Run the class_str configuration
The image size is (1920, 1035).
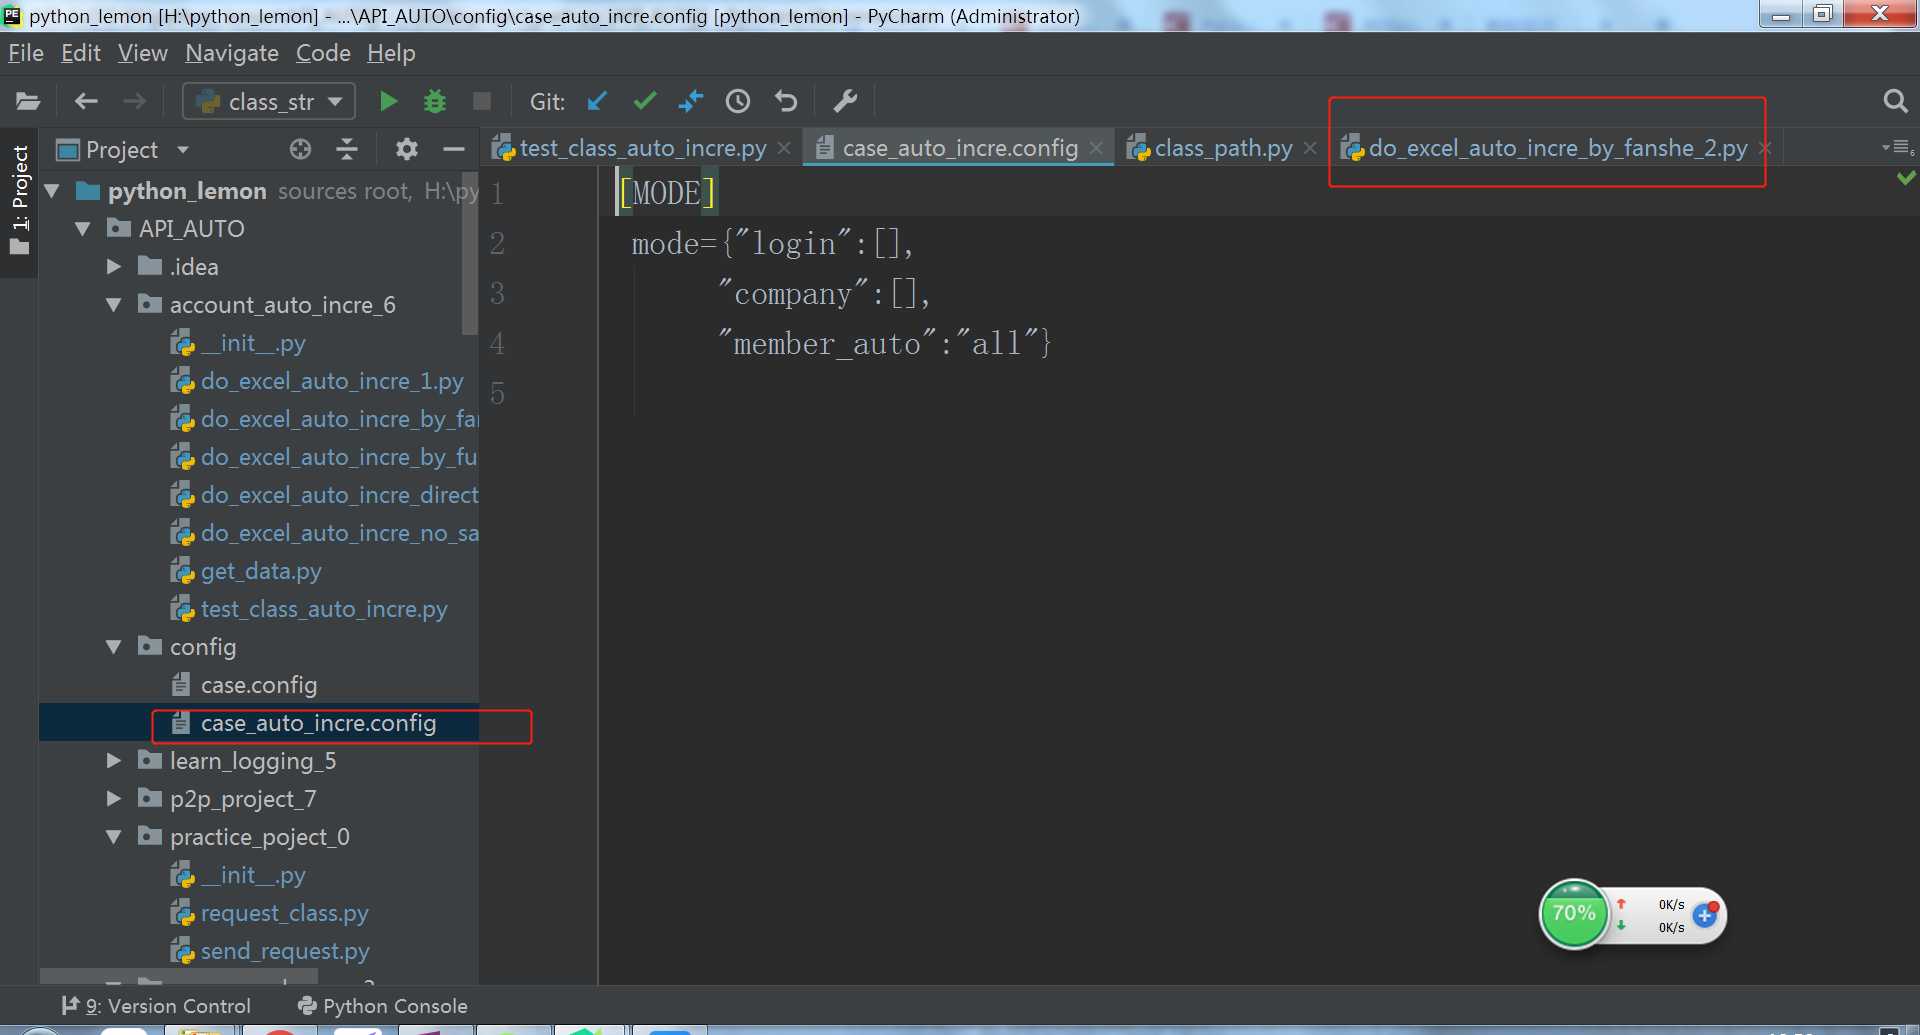click(388, 101)
